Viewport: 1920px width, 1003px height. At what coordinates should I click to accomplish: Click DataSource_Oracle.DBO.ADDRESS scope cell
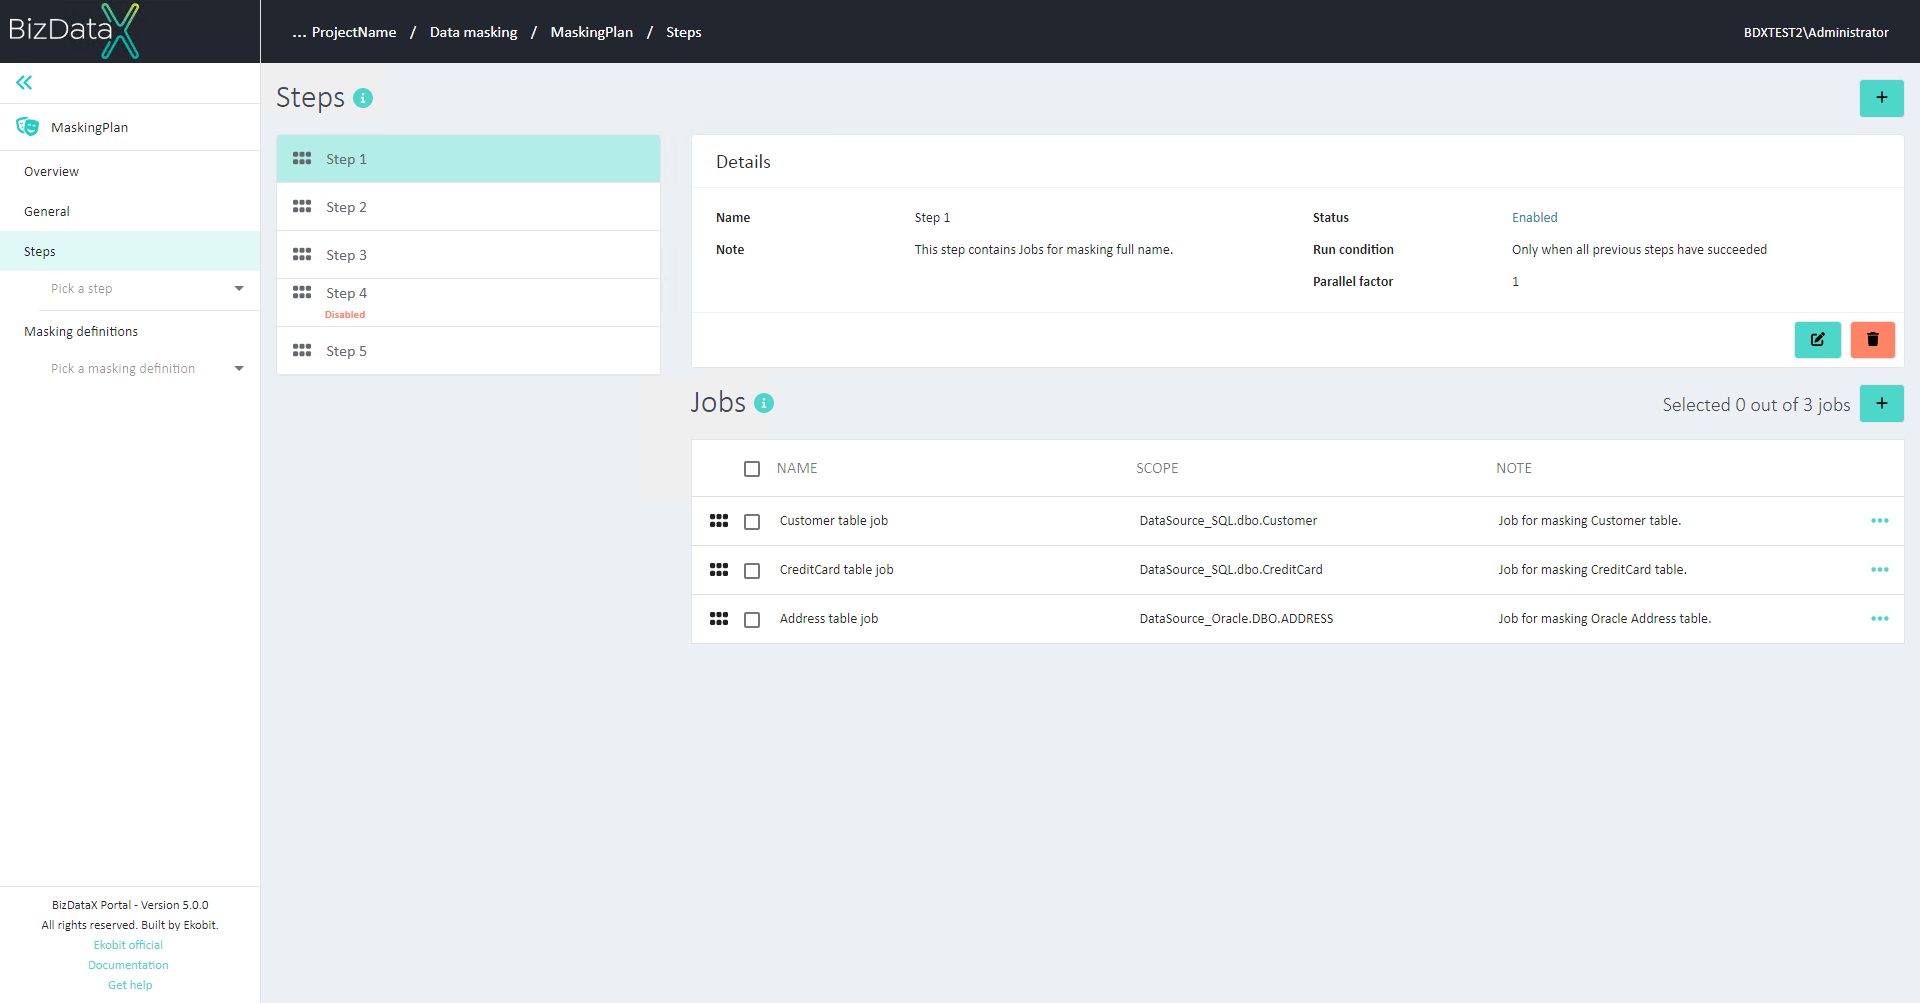point(1236,618)
